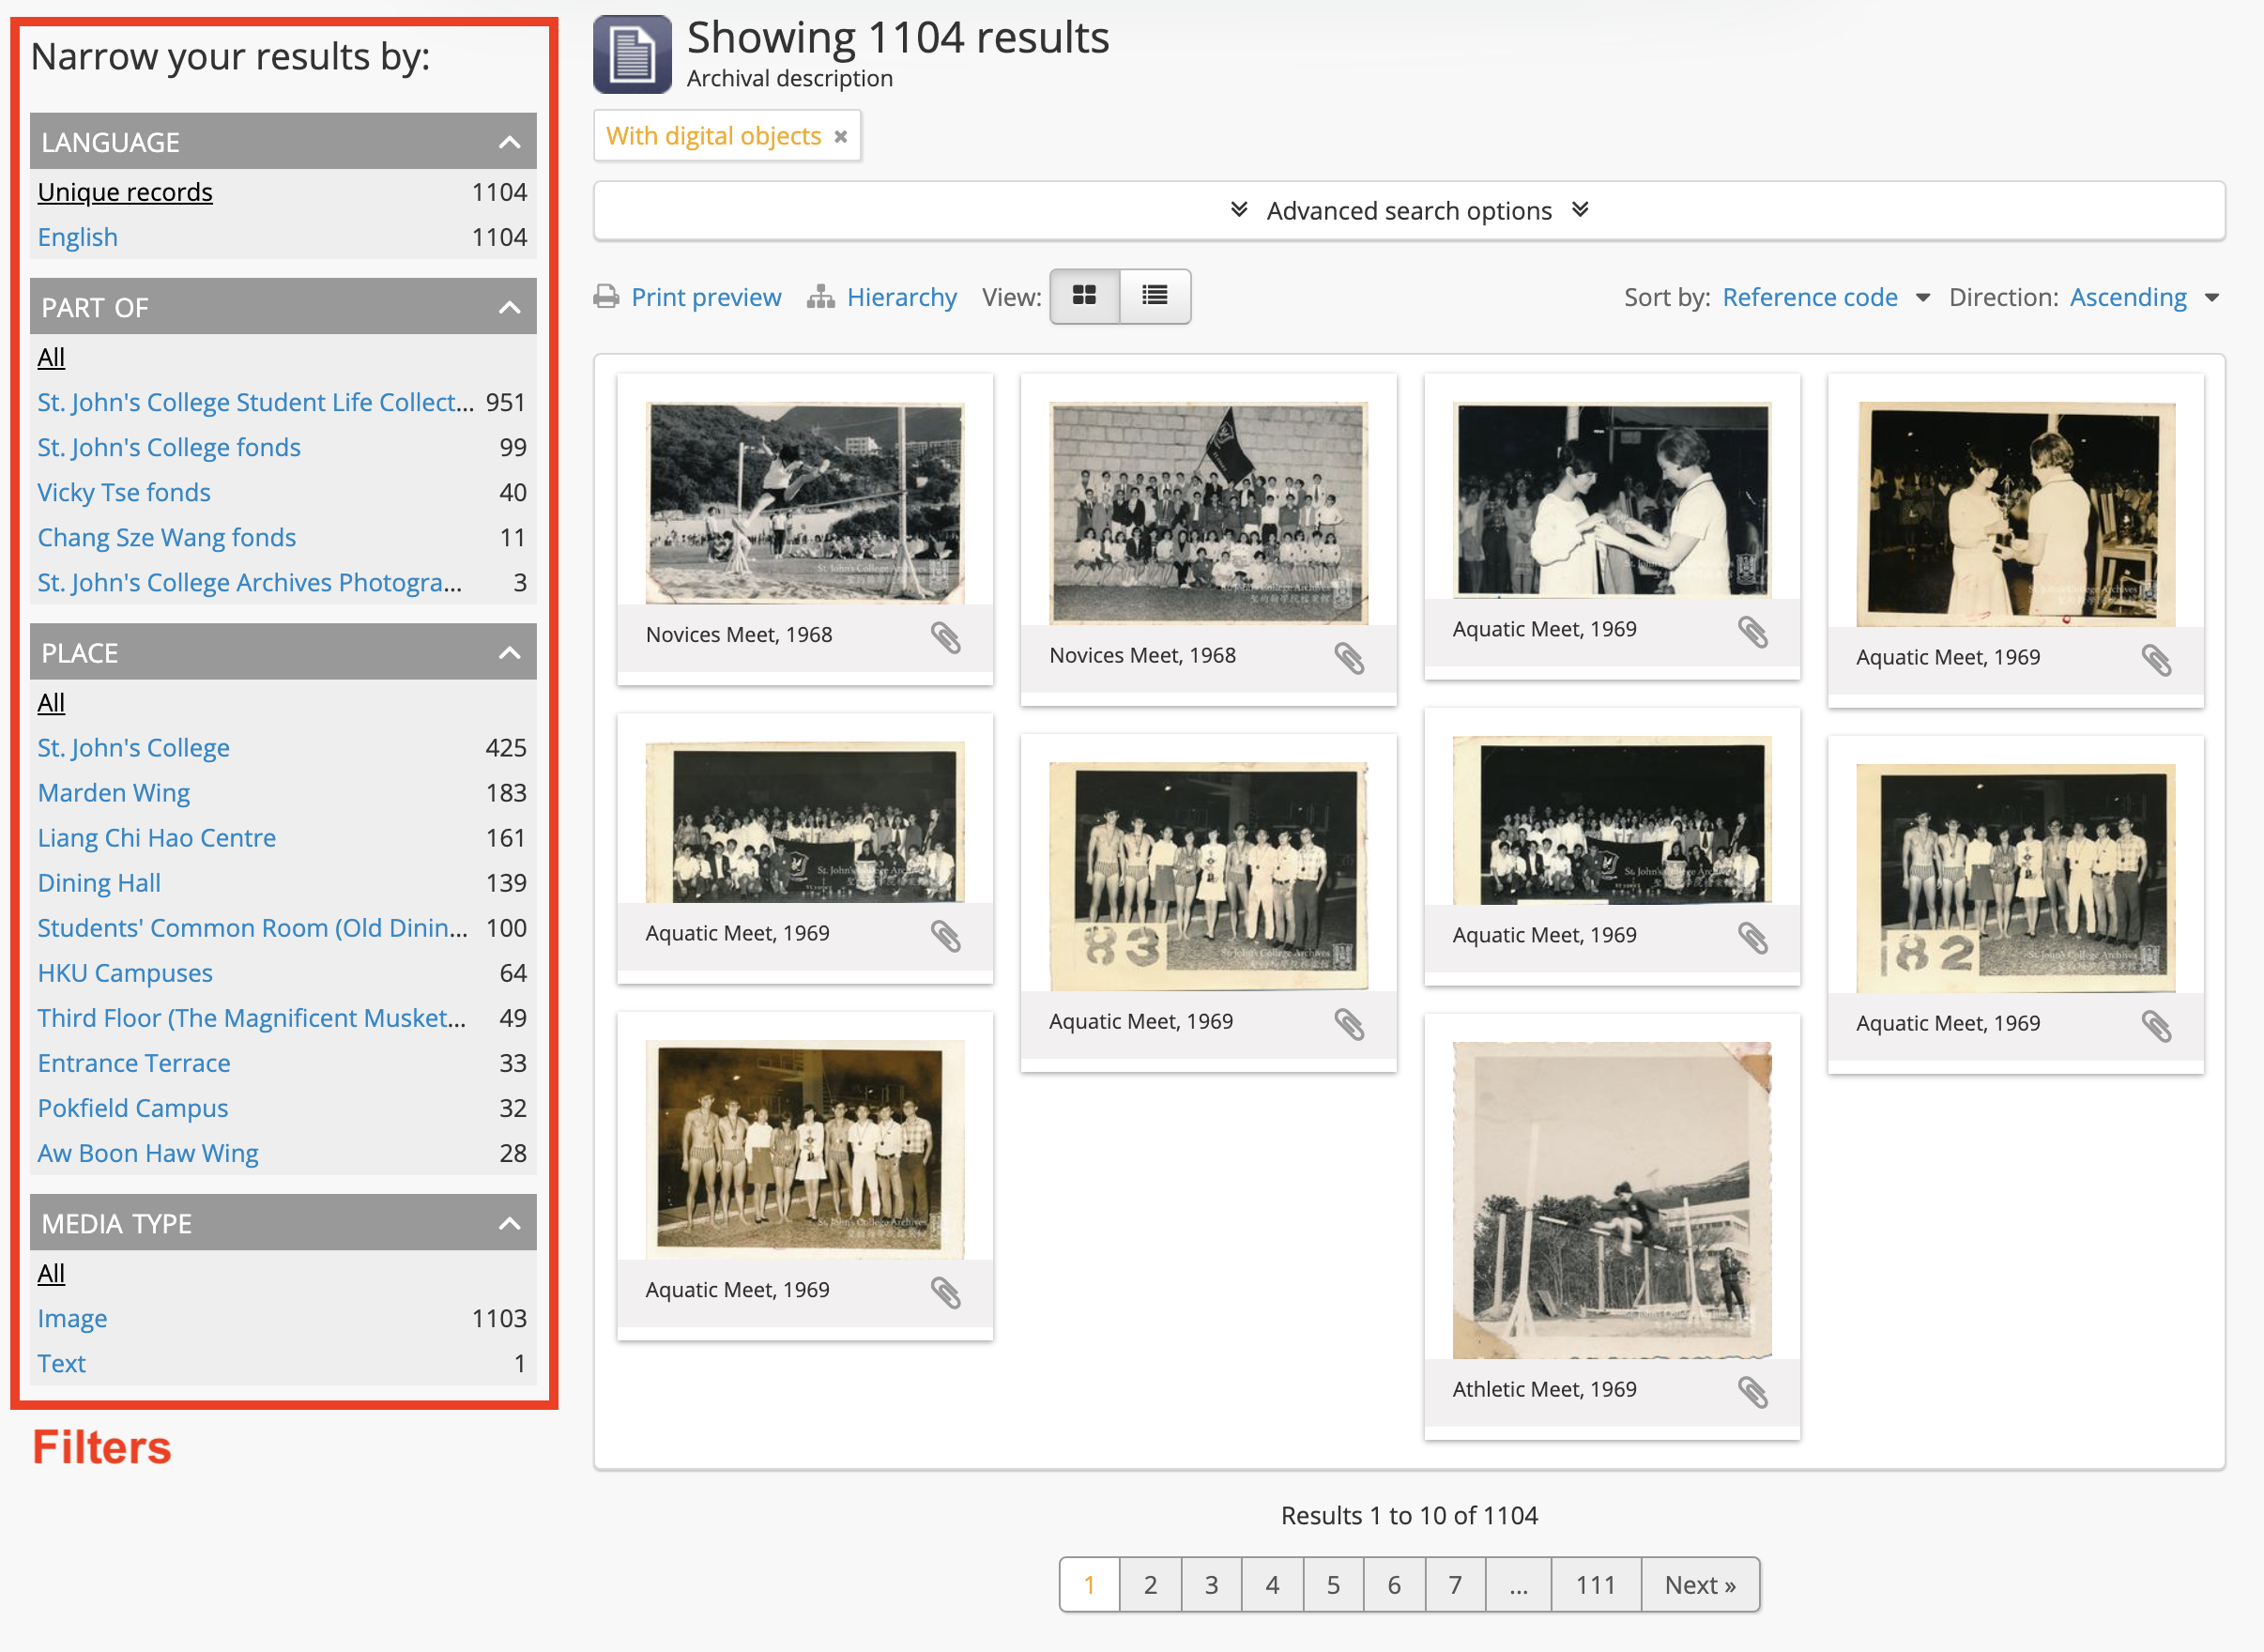The image size is (2264, 1652).
Task: Navigate to page 2 of results
Action: (x=1148, y=1585)
